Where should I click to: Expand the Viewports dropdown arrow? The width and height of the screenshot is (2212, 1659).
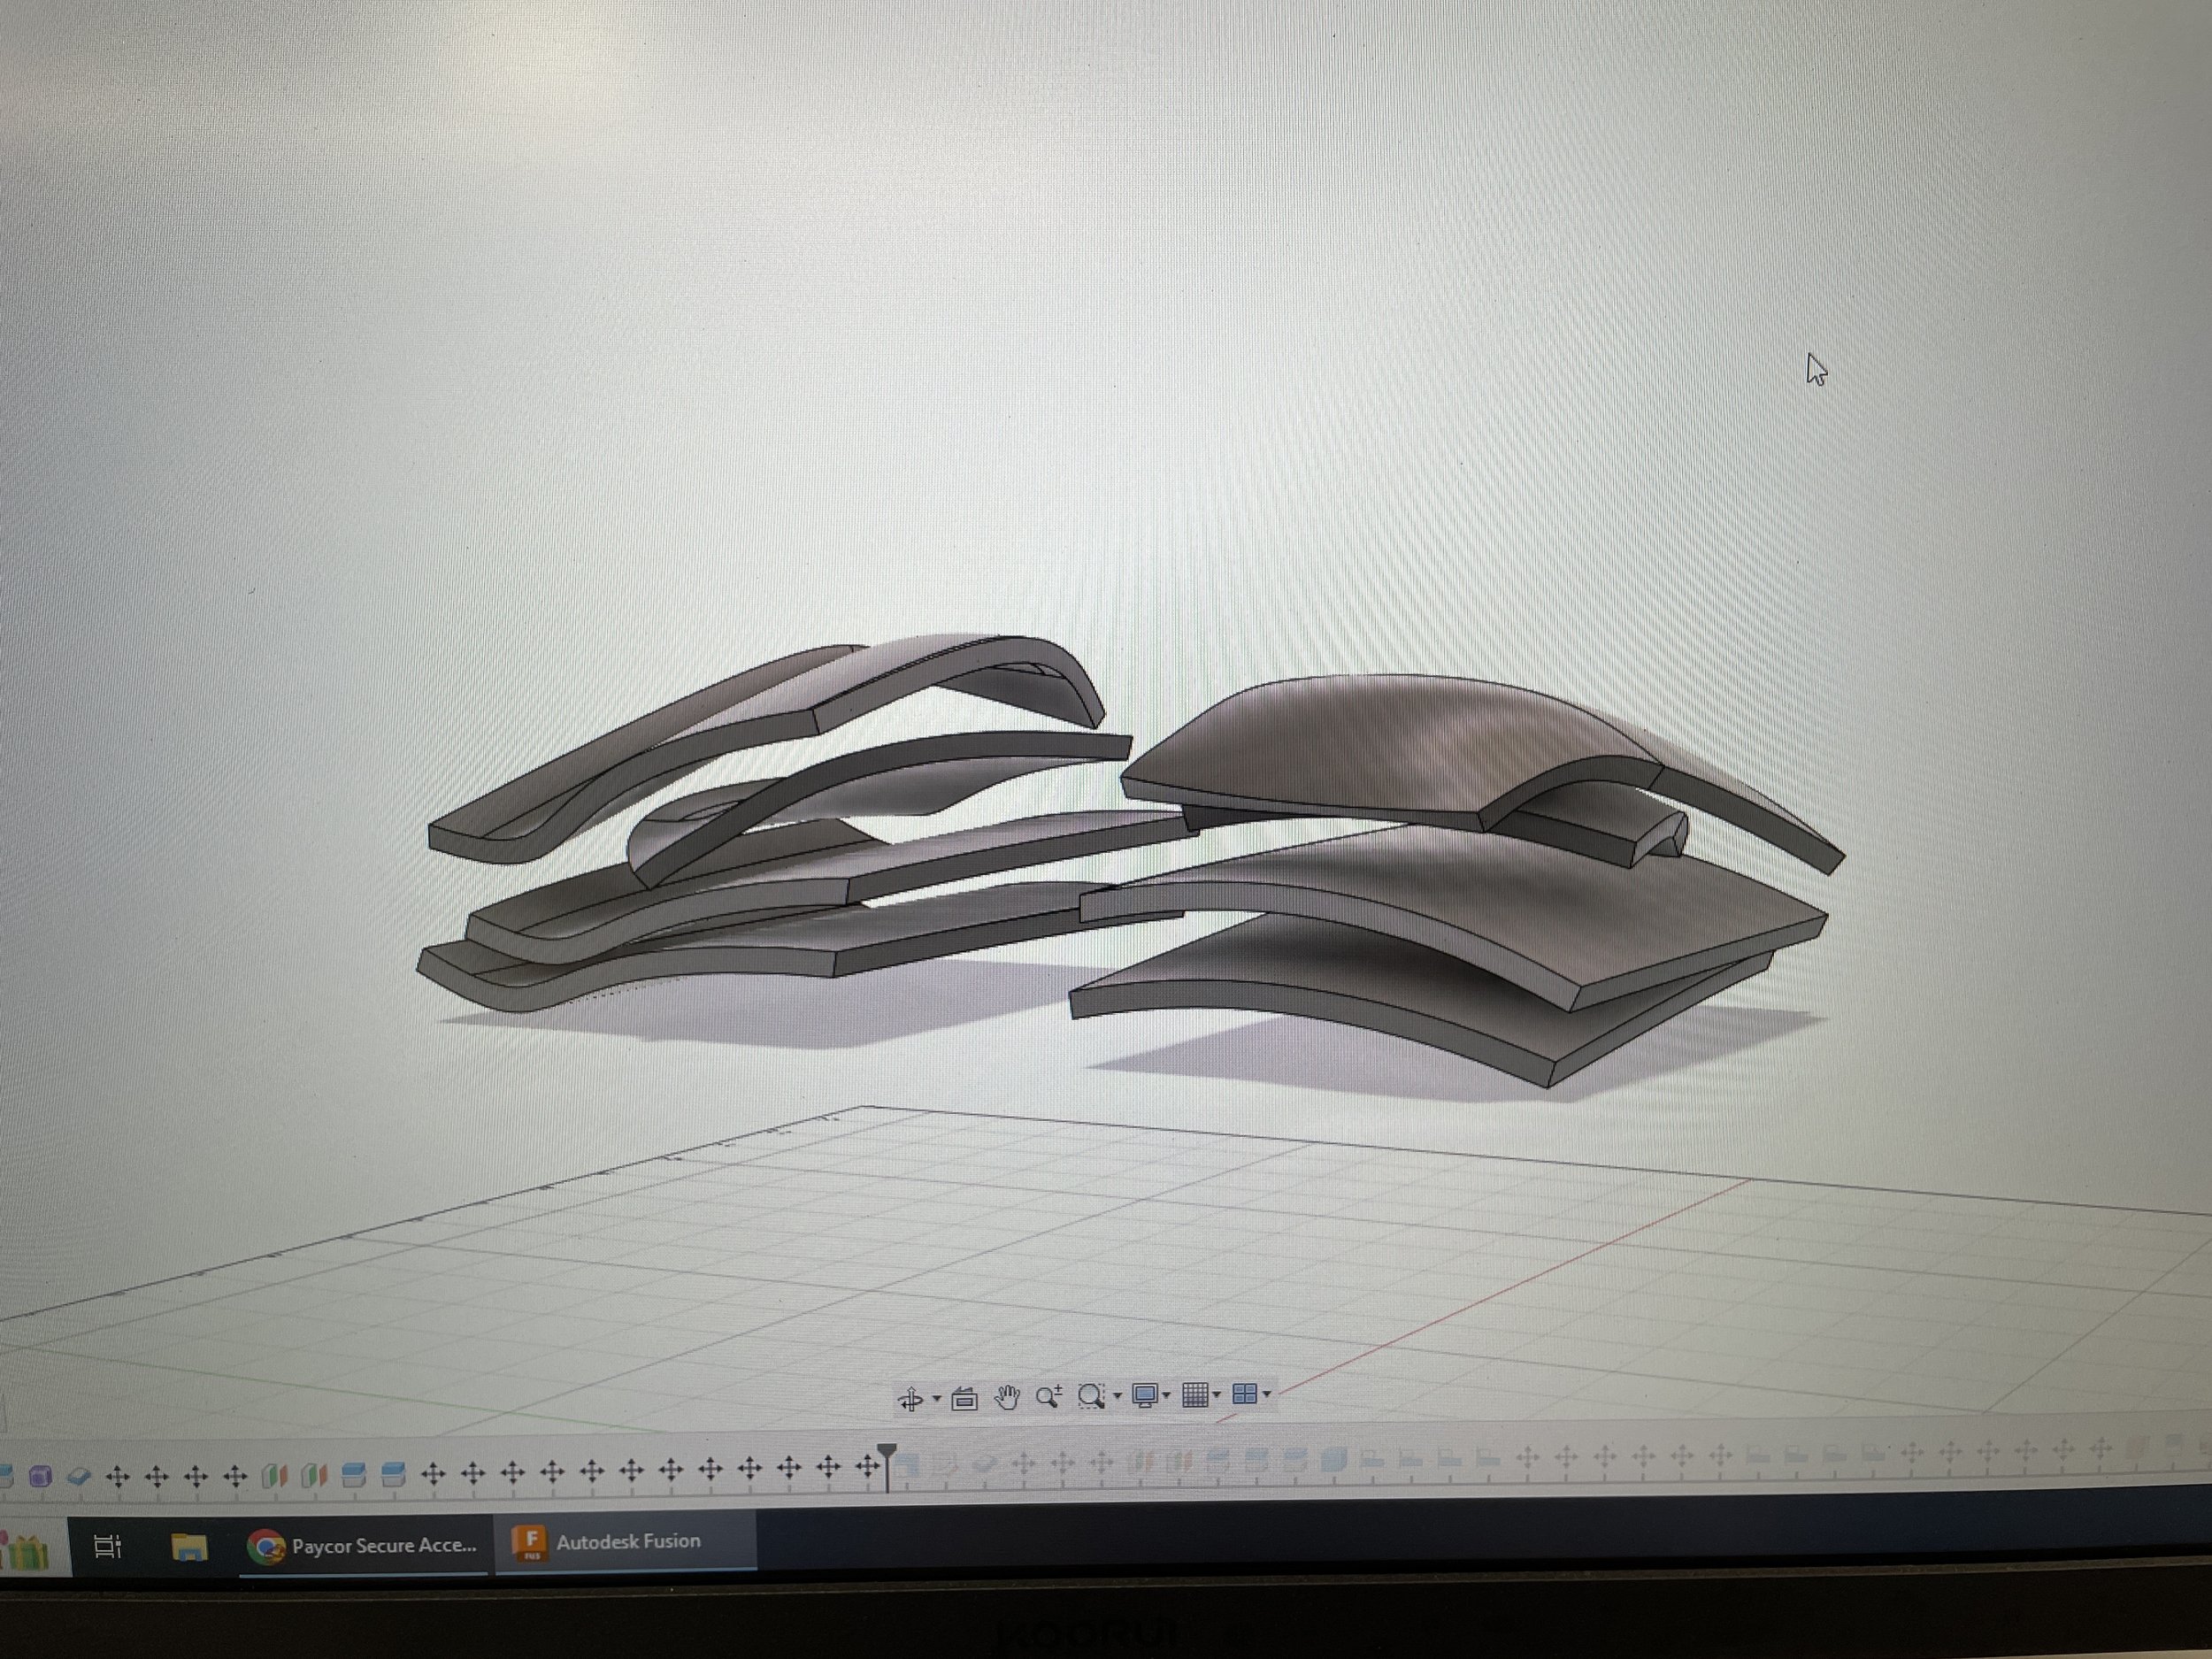[1267, 1393]
